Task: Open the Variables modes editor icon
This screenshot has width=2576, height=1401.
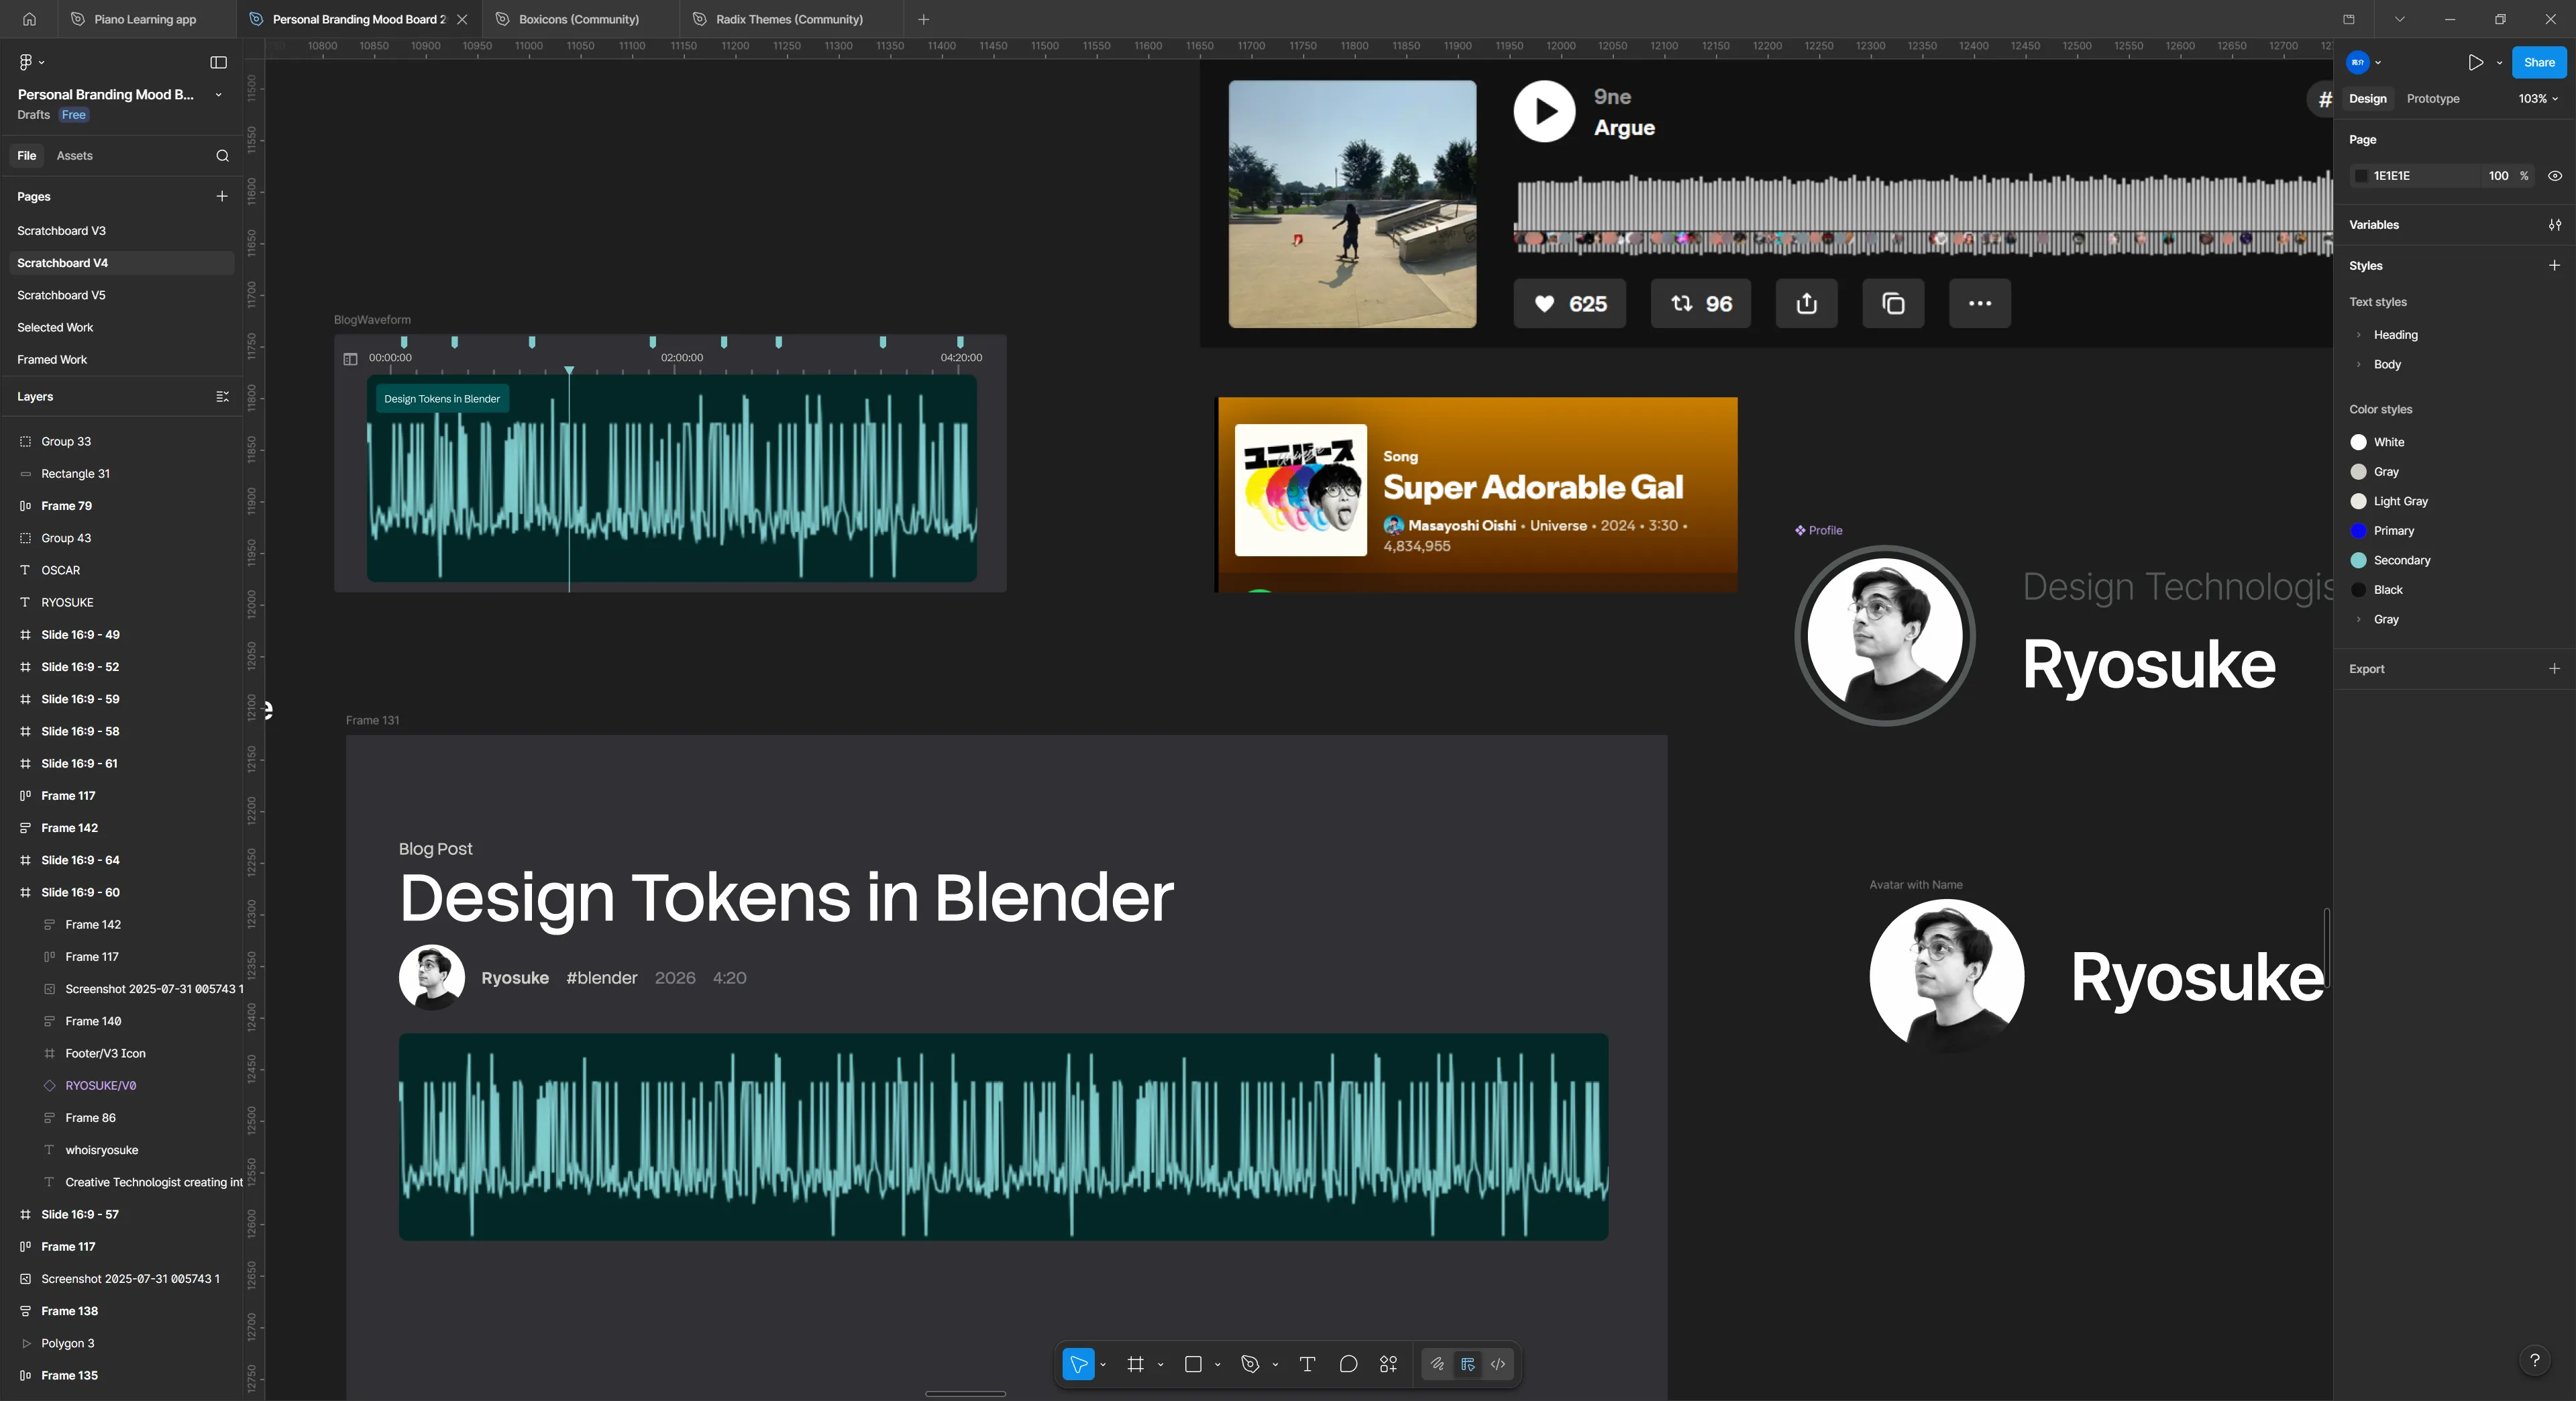Action: click(x=2553, y=225)
